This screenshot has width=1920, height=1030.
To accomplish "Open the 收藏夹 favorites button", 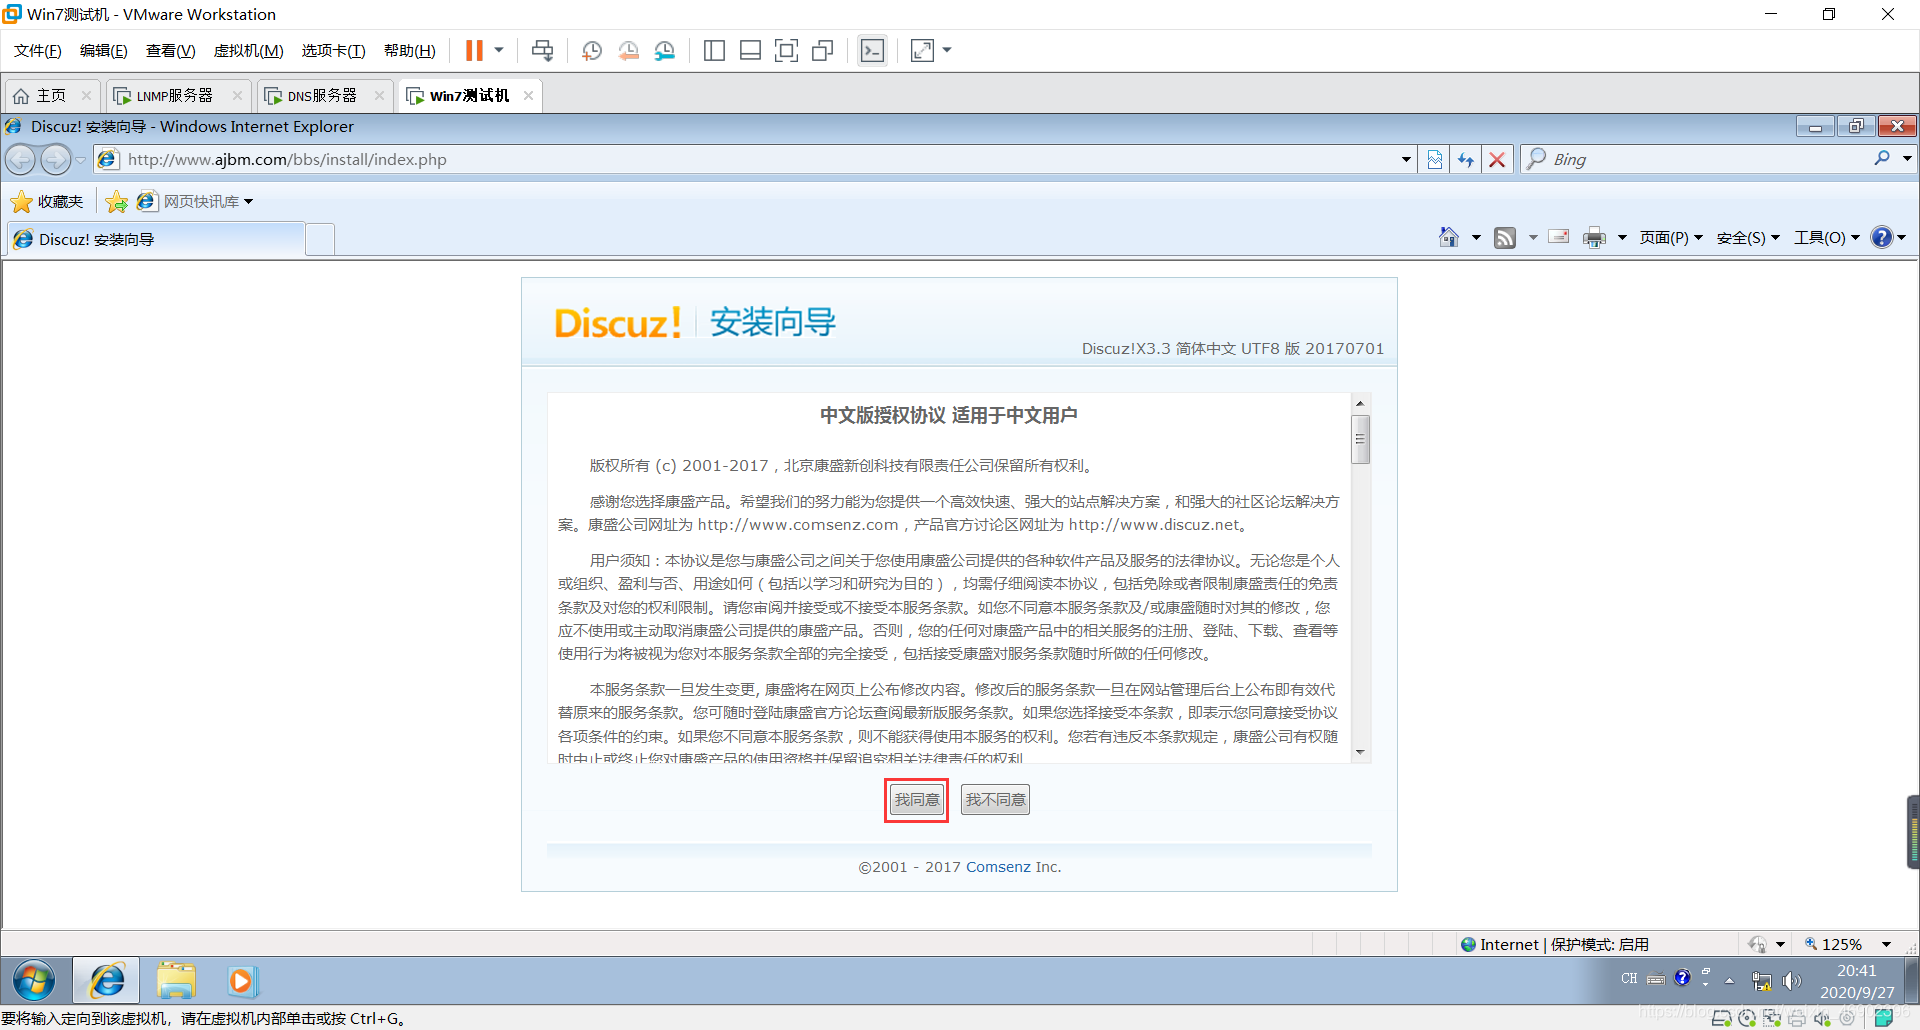I will [x=47, y=202].
